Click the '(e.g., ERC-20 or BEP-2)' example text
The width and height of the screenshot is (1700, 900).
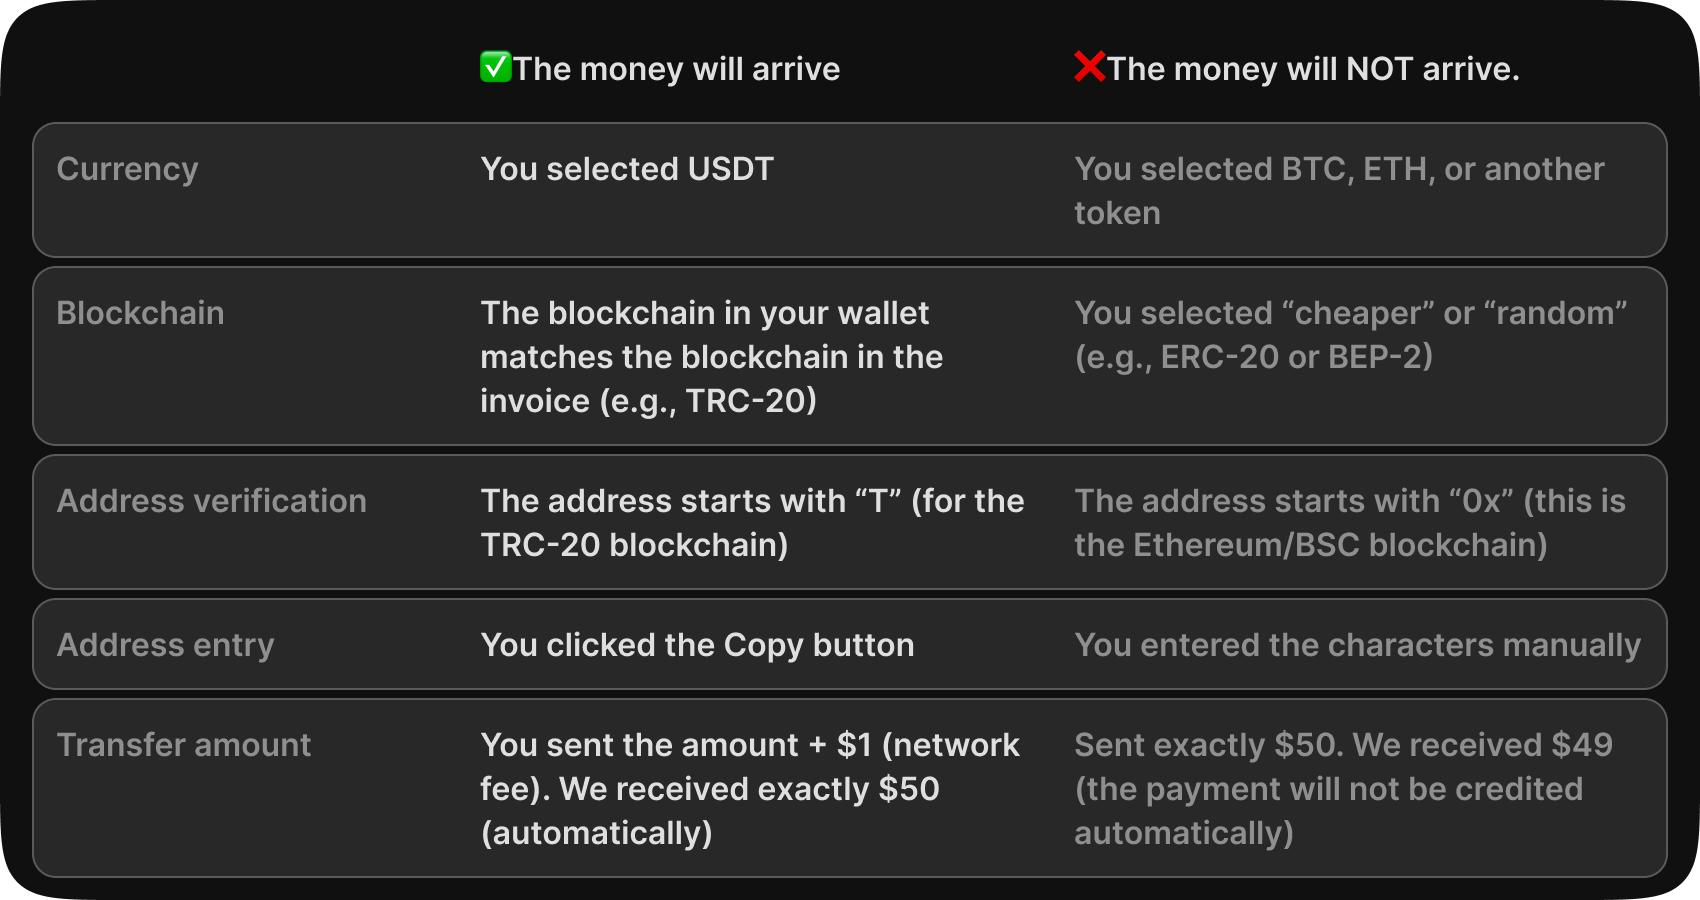pyautogui.click(x=1253, y=357)
